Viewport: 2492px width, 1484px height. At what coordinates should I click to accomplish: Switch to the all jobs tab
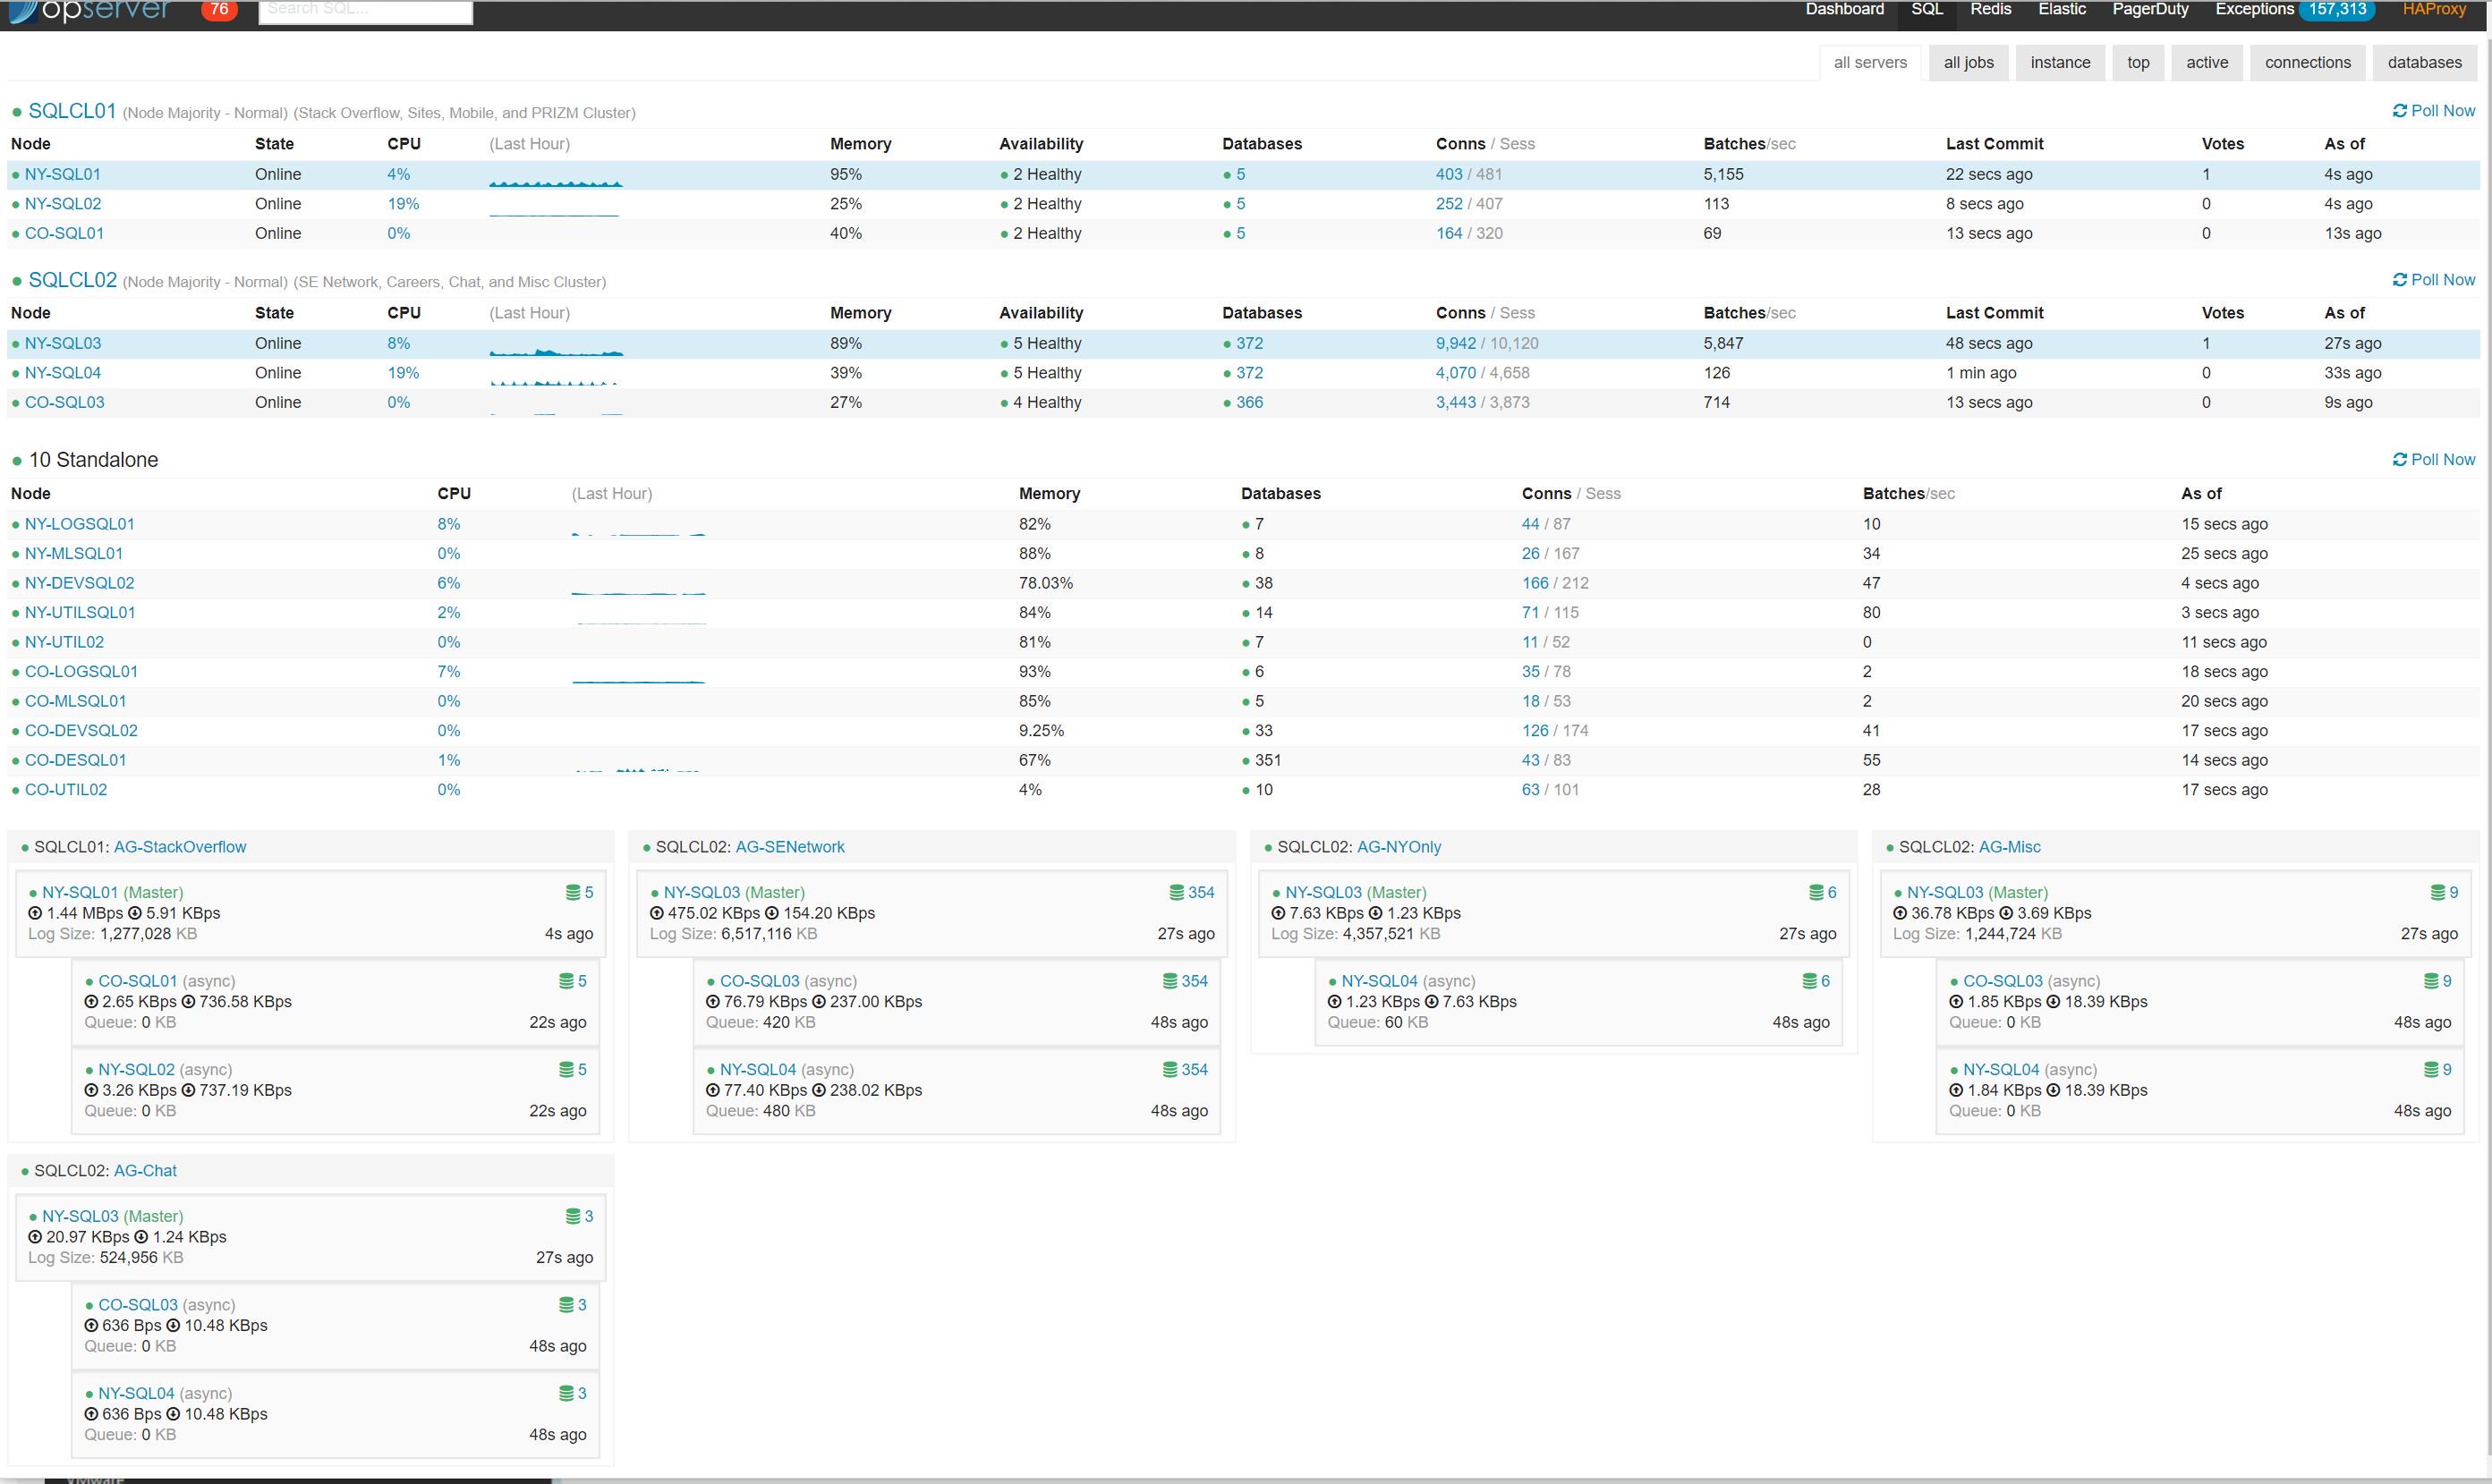pos(1968,63)
